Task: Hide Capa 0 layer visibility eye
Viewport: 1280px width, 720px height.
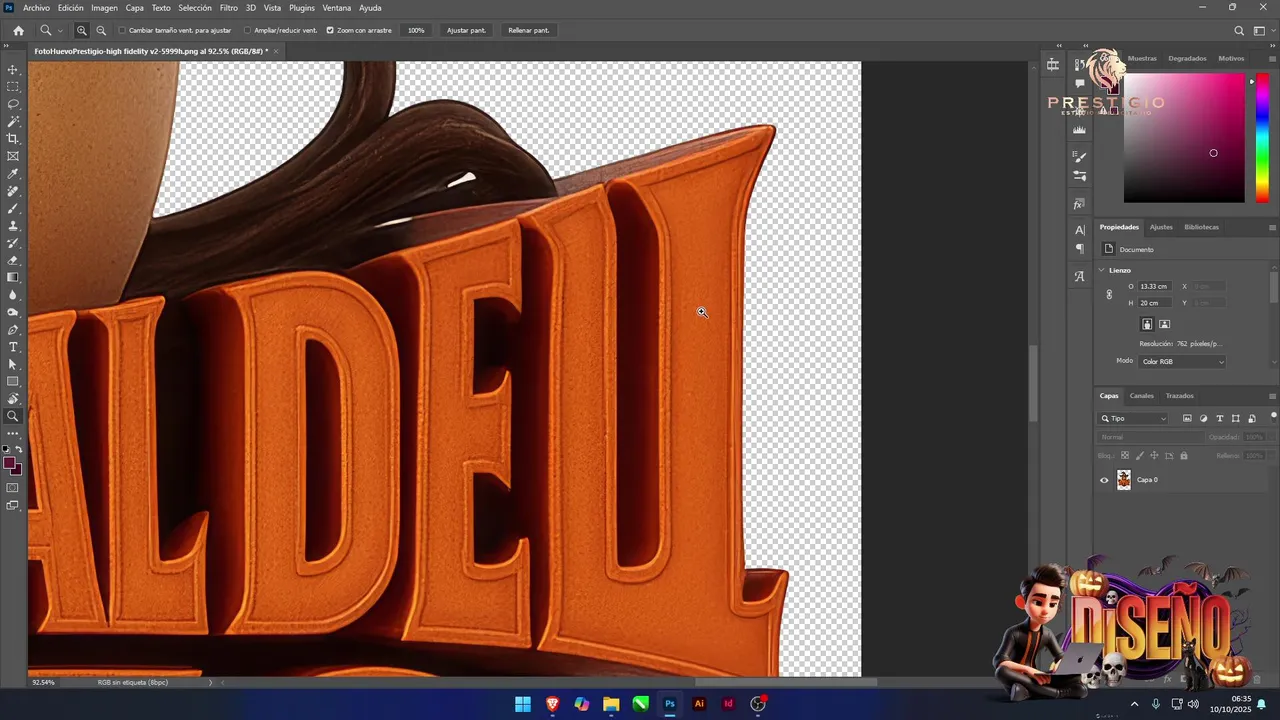Action: point(1104,480)
